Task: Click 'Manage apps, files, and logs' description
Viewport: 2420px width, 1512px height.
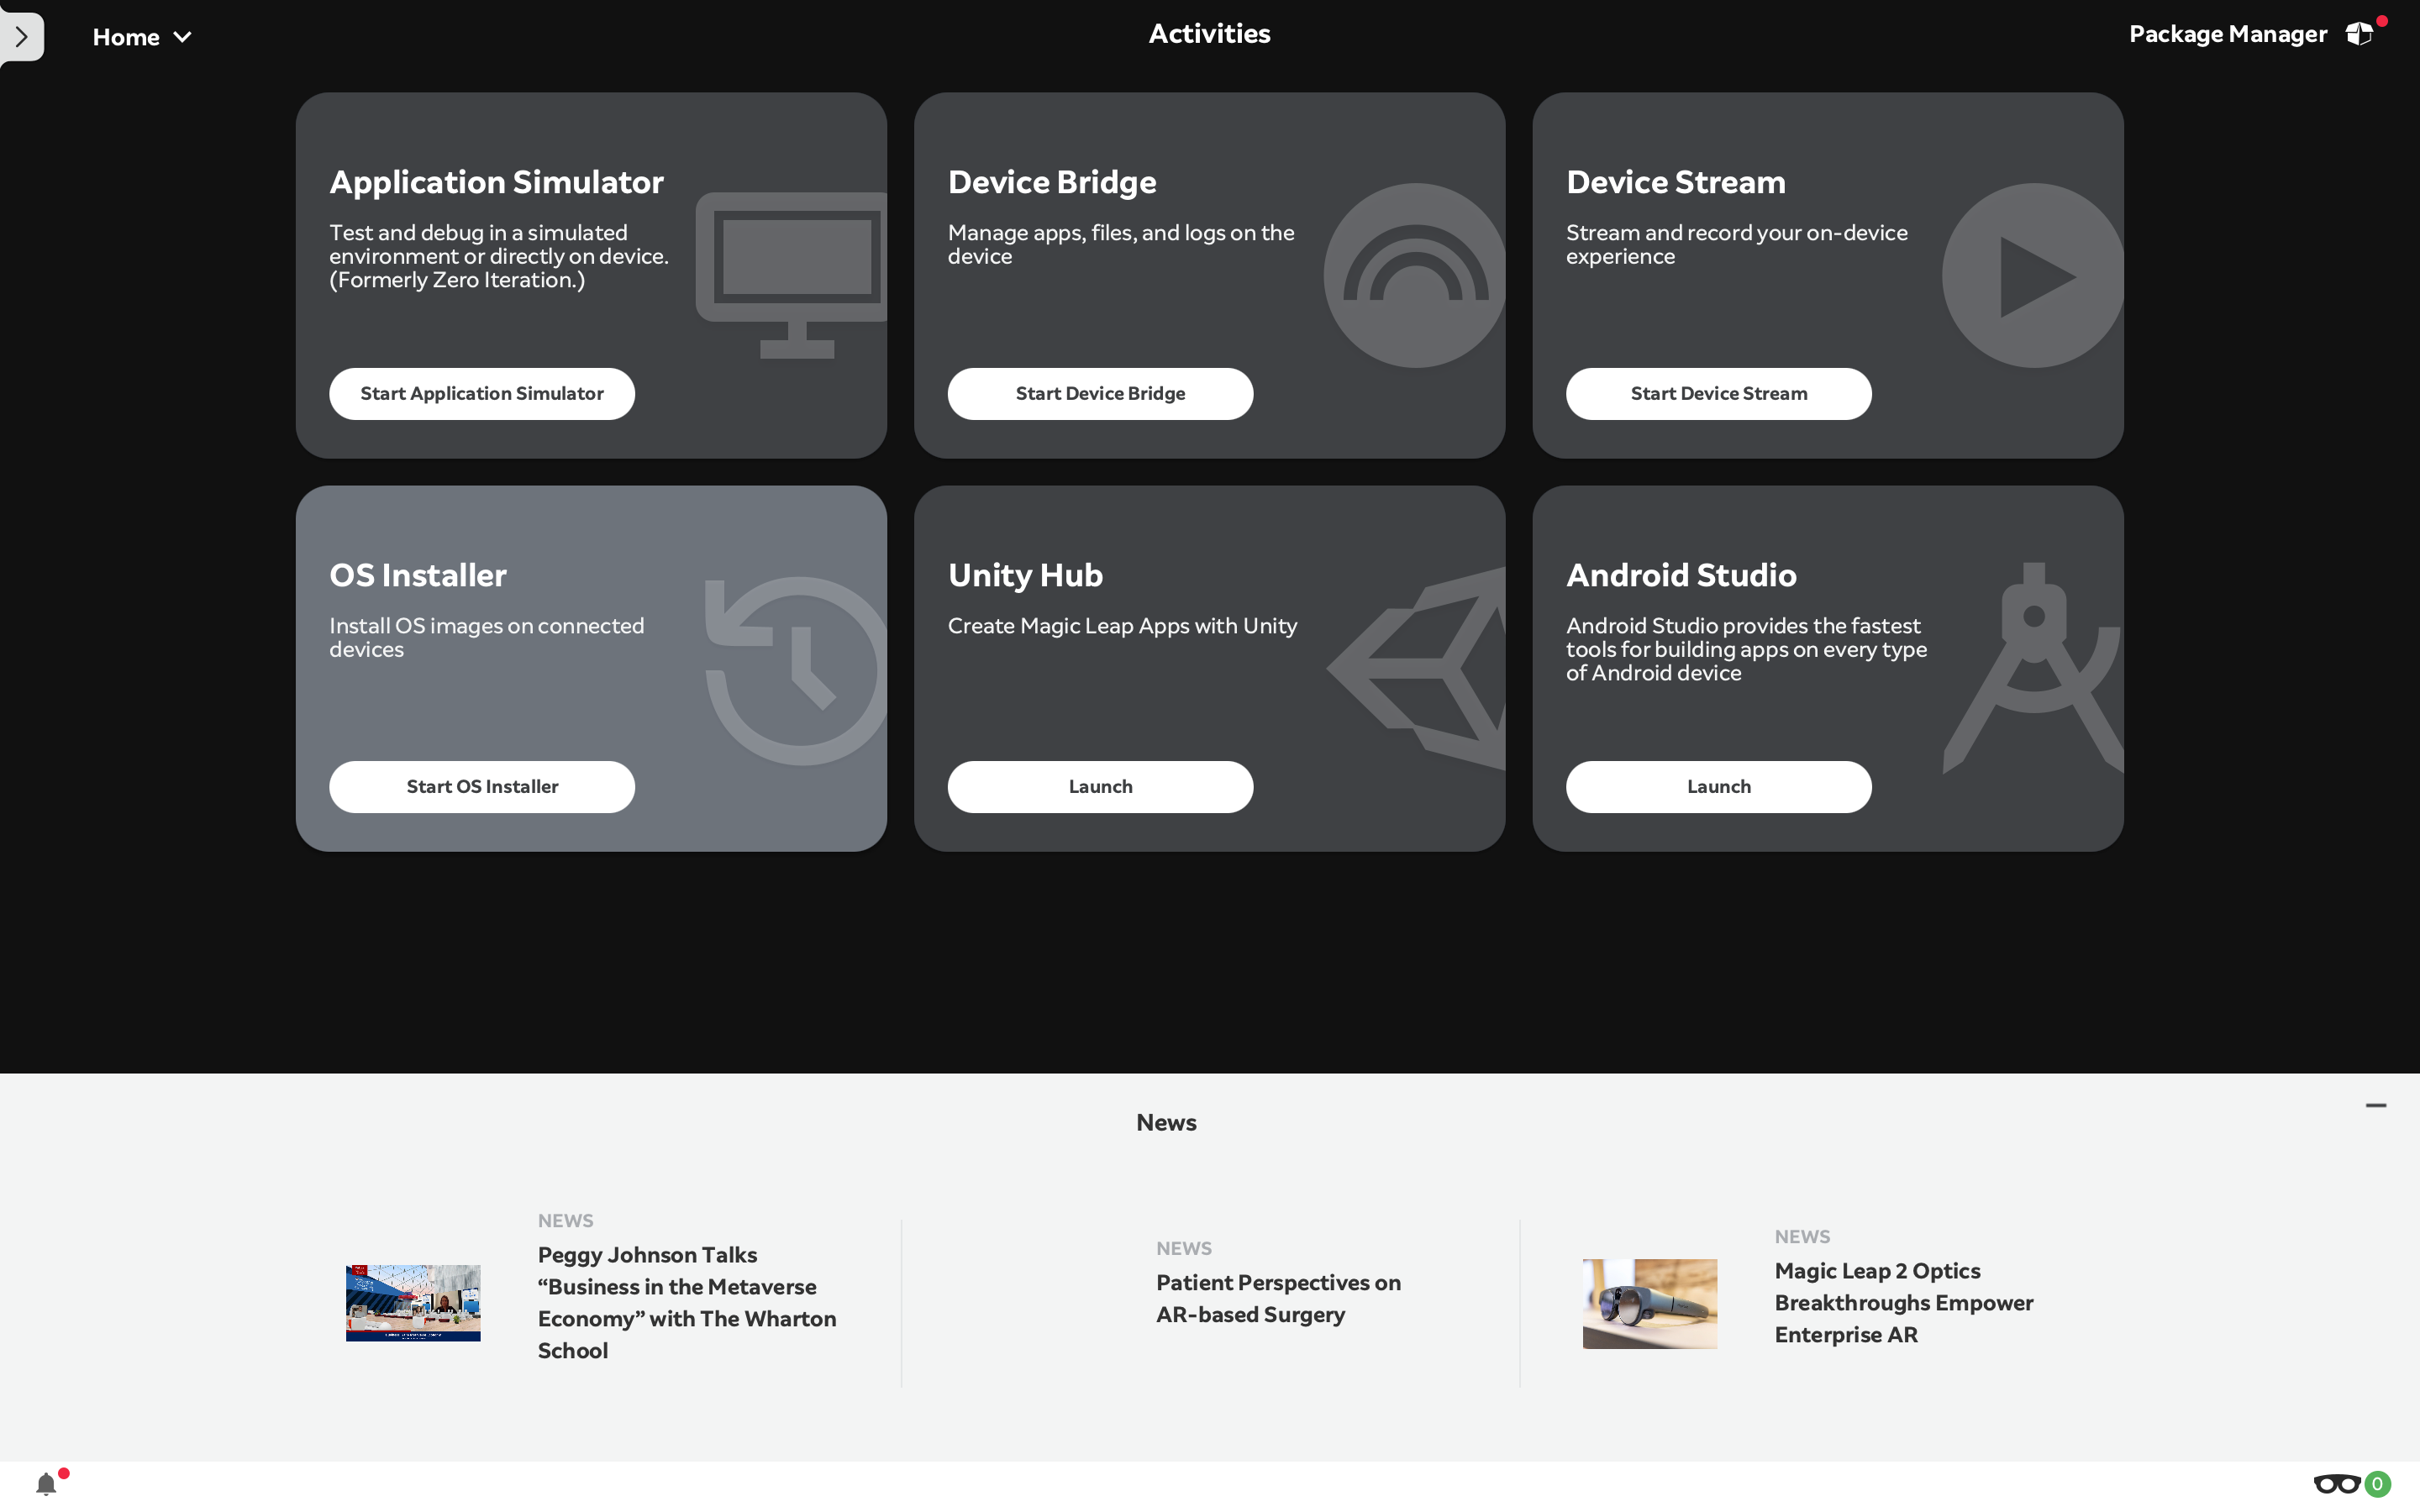Action: click(1121, 244)
